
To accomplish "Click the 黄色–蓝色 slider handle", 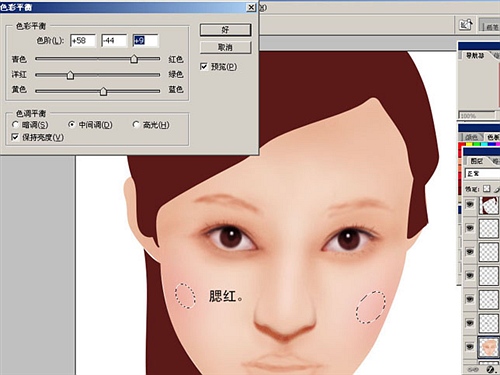I will 103,91.
